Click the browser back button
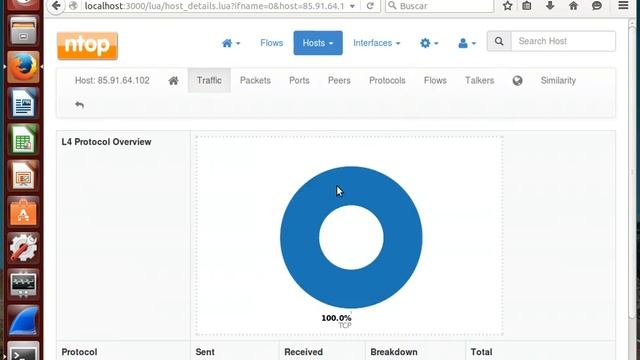640x360 pixels. pos(56,6)
